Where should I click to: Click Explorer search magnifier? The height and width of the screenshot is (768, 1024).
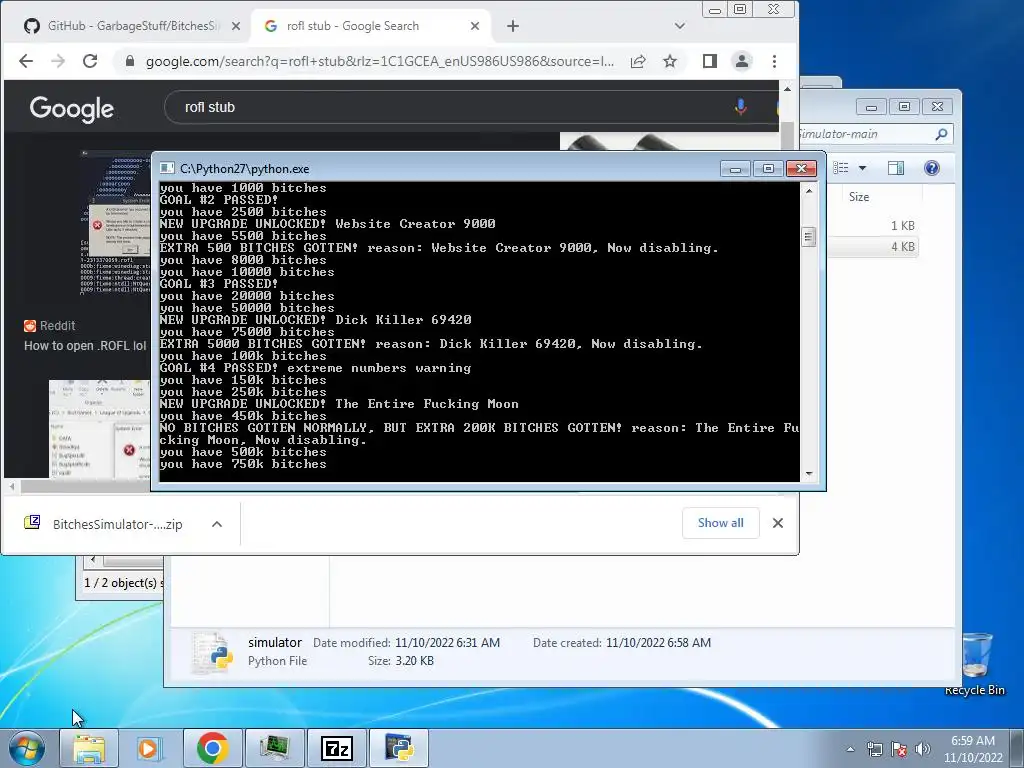tap(941, 134)
